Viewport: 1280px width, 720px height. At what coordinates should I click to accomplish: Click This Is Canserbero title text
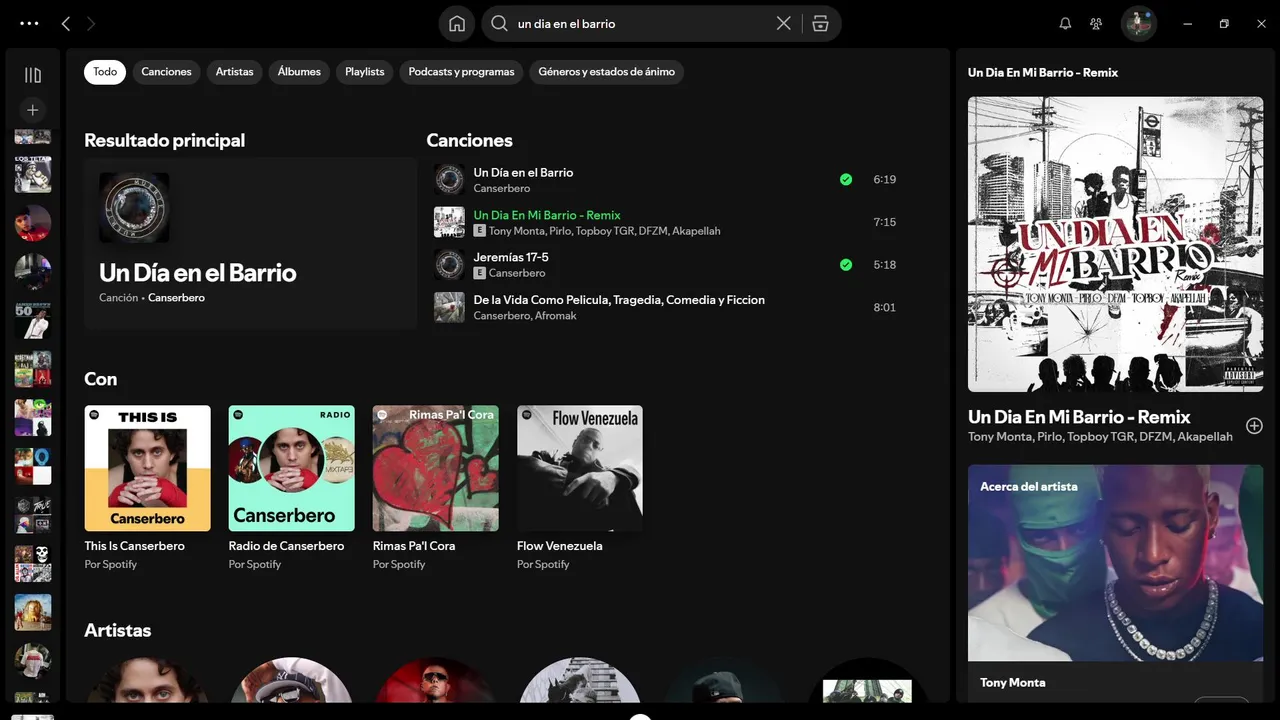135,546
